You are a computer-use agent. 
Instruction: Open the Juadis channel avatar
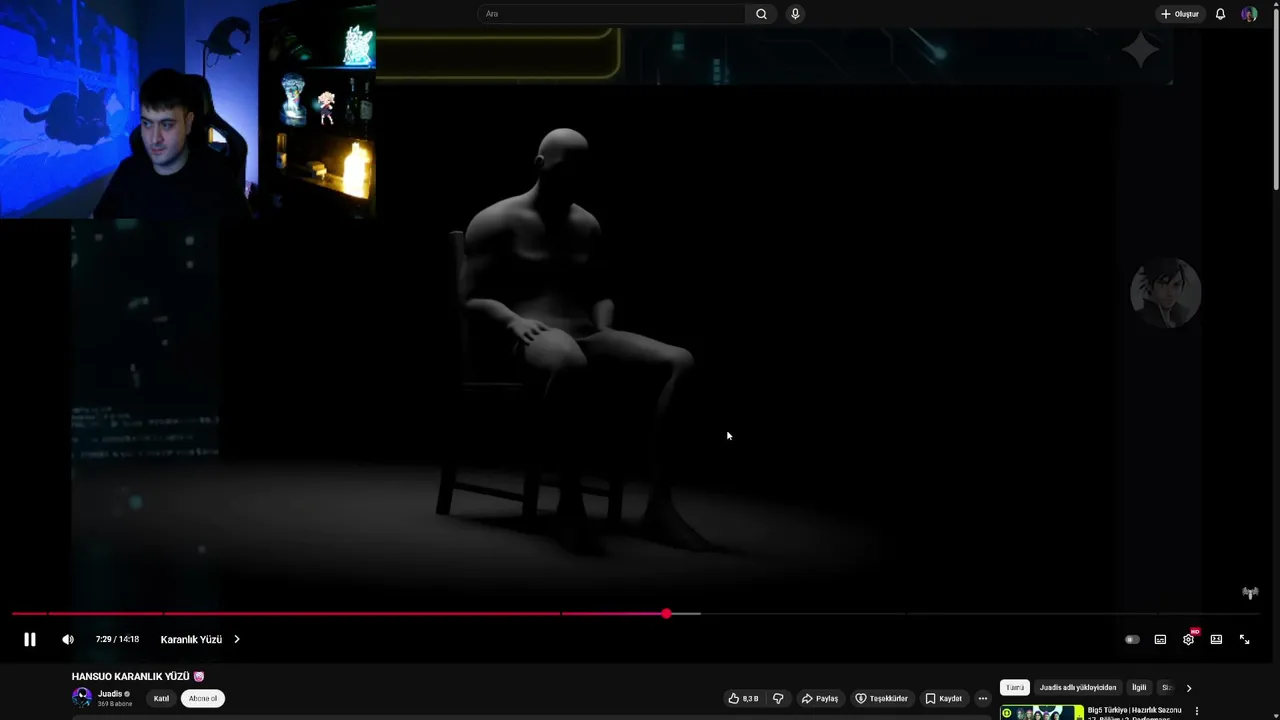point(82,697)
